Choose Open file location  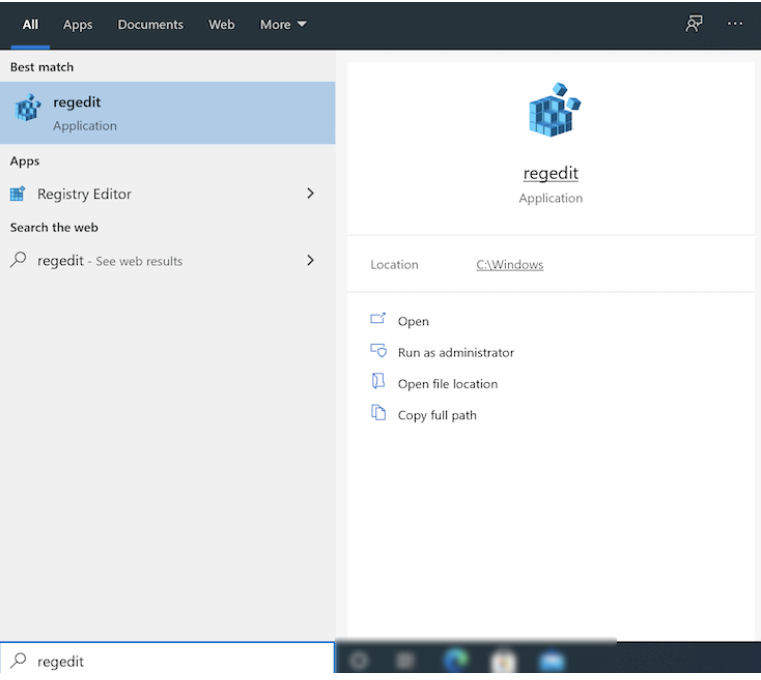[x=447, y=384]
